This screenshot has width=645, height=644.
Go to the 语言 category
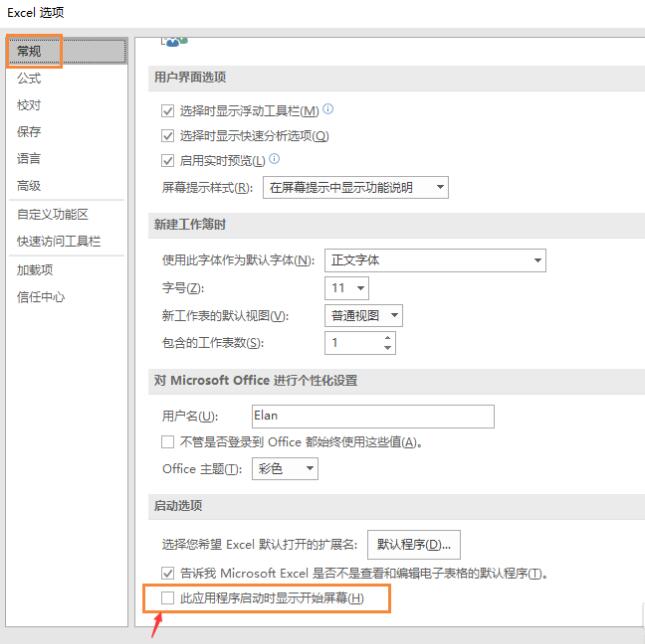click(29, 158)
